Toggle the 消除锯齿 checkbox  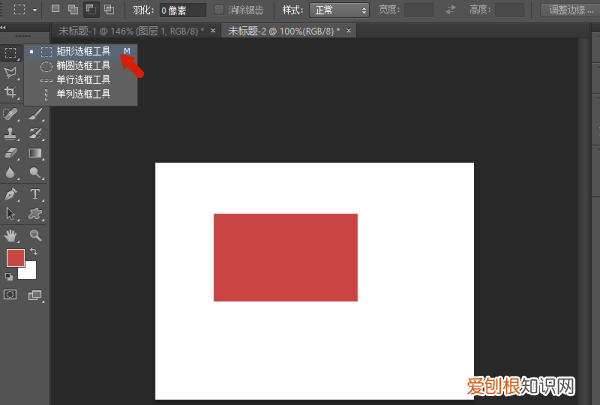coord(219,10)
